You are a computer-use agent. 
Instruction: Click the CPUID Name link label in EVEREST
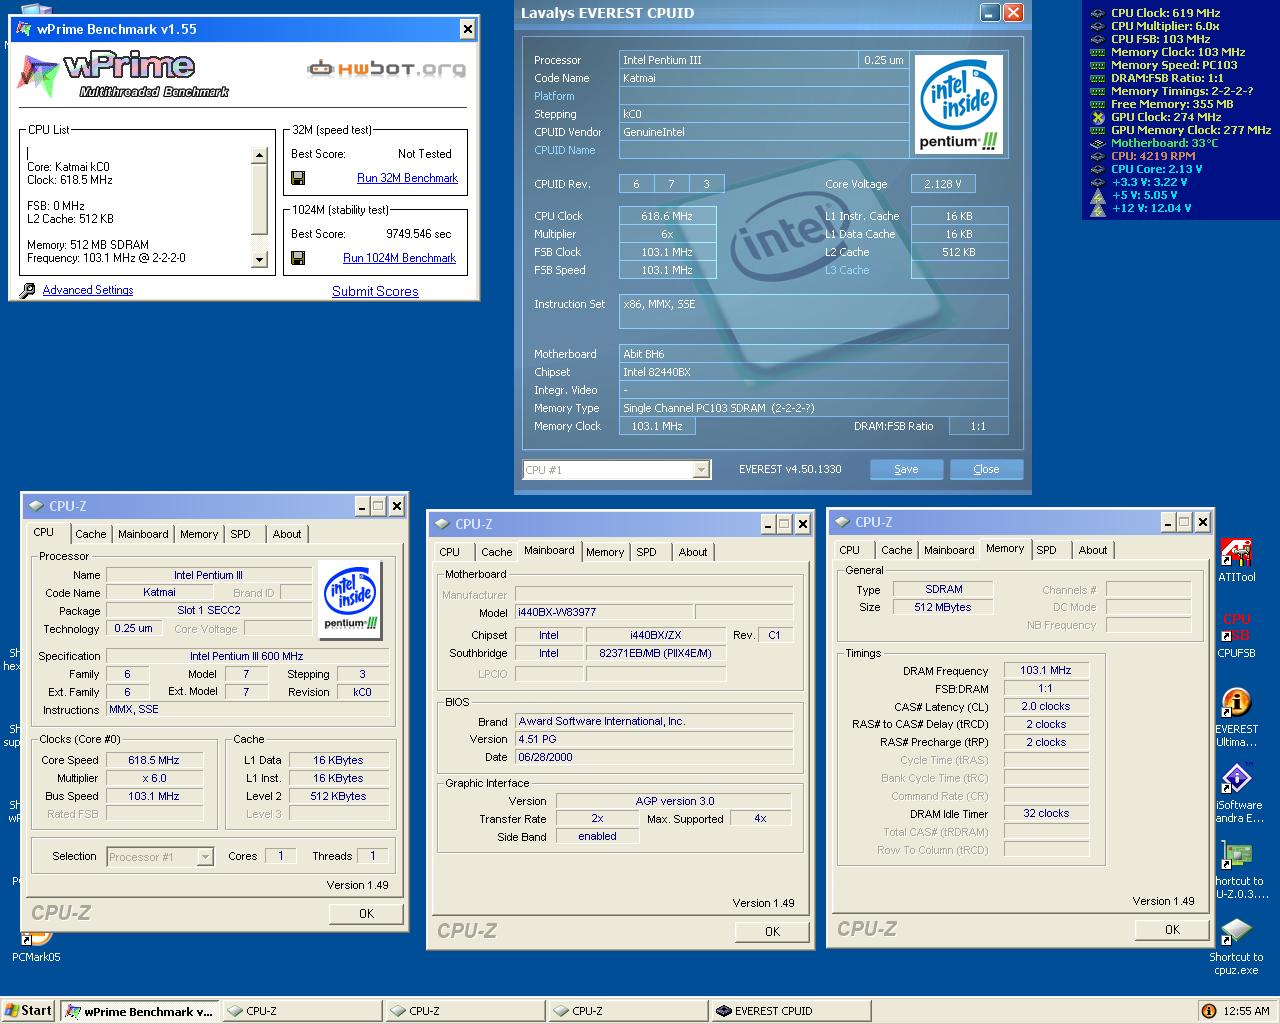pyautogui.click(x=564, y=150)
